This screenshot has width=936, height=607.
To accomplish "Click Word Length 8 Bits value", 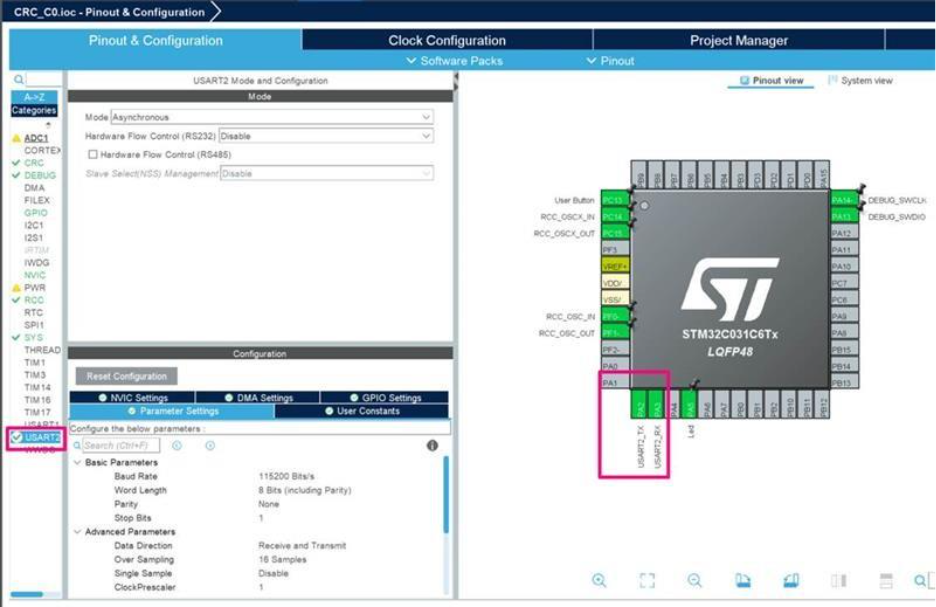I will click(x=304, y=490).
